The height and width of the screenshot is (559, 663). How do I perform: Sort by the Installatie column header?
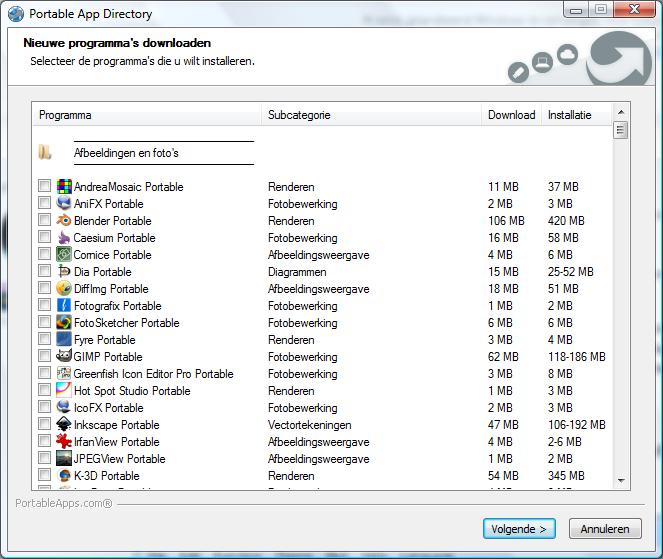(577, 115)
